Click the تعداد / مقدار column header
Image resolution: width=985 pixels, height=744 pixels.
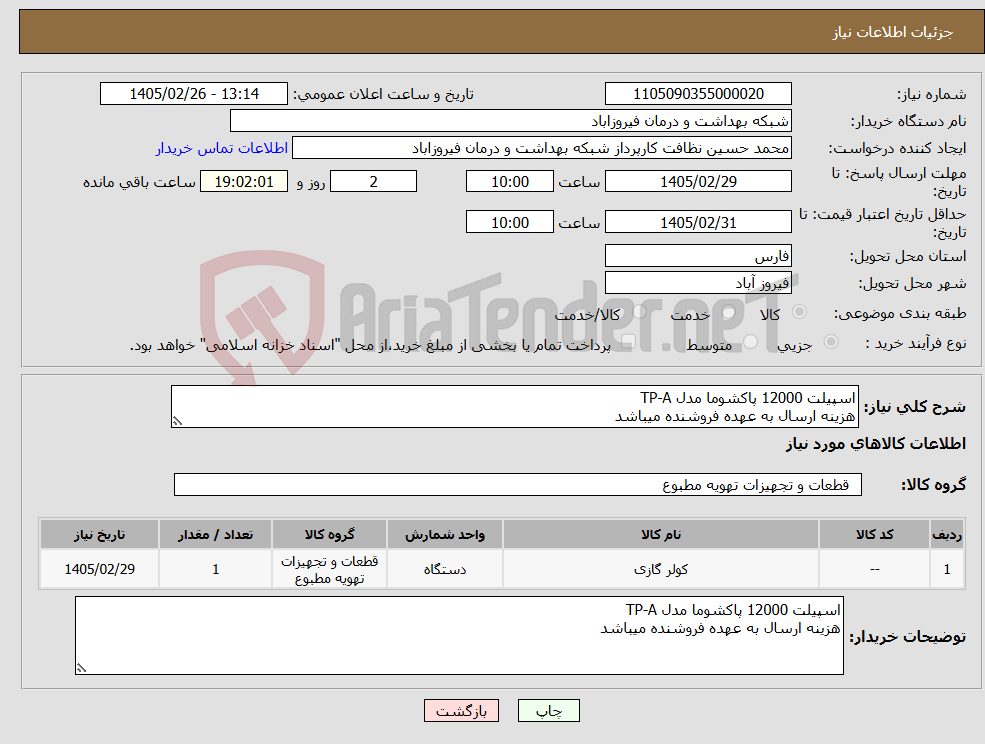point(215,534)
